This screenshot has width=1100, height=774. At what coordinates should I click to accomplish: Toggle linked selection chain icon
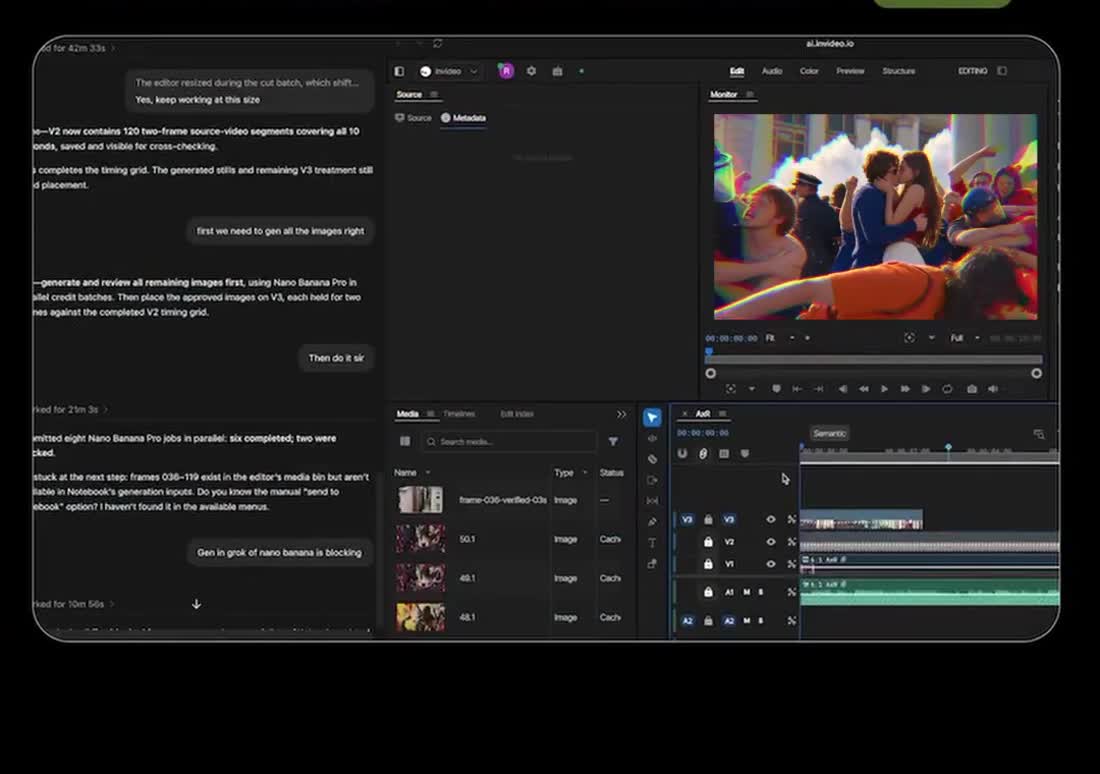point(703,454)
